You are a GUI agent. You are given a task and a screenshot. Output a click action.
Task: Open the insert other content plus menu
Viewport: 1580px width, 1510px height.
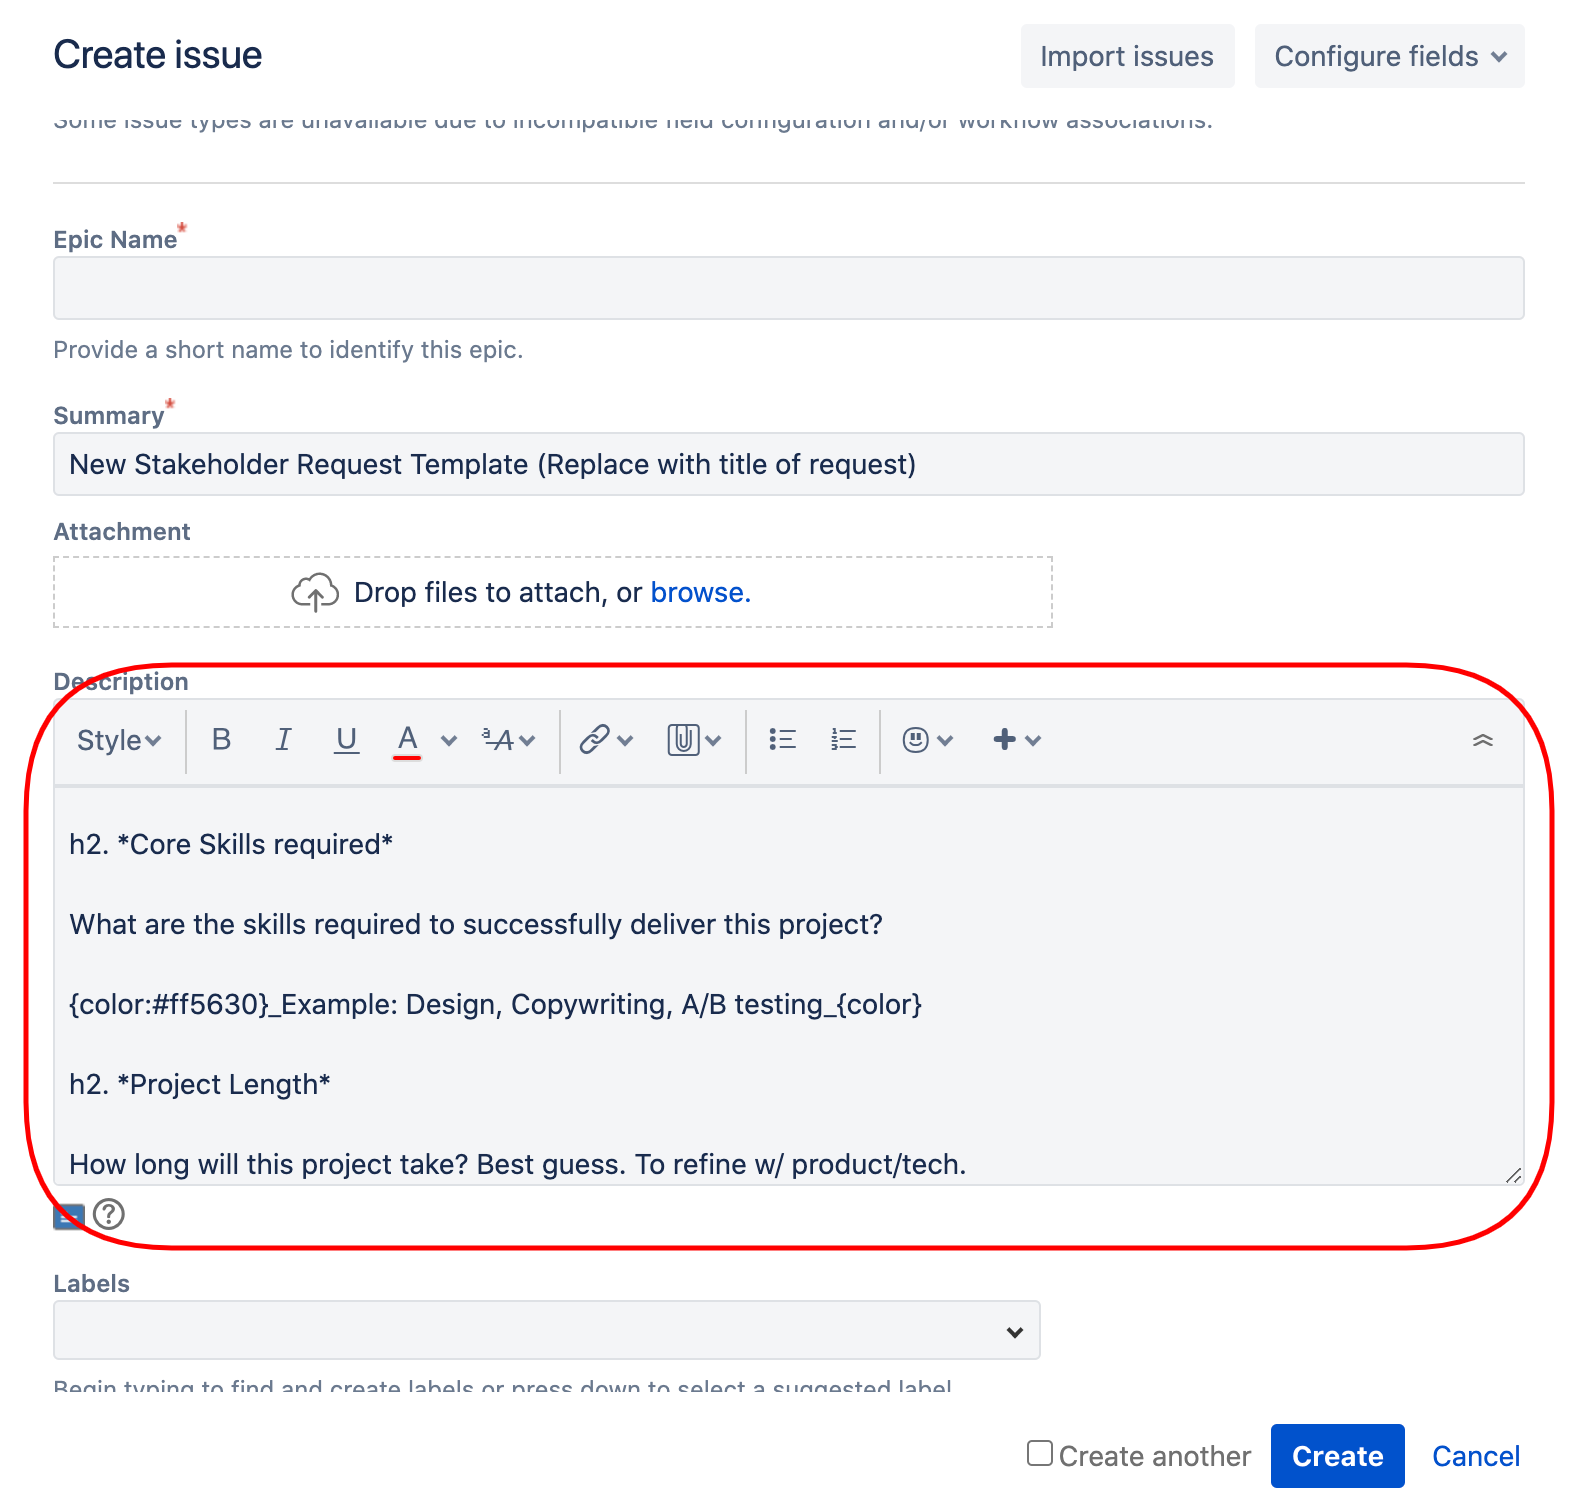(x=1016, y=740)
